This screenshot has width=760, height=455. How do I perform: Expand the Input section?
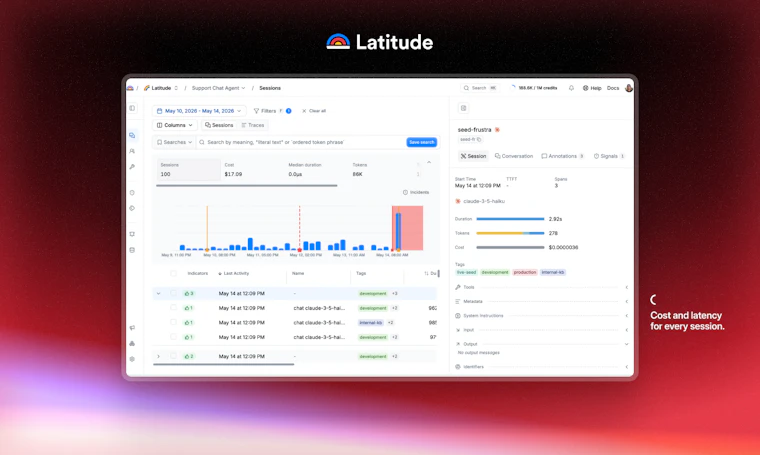tap(542, 330)
